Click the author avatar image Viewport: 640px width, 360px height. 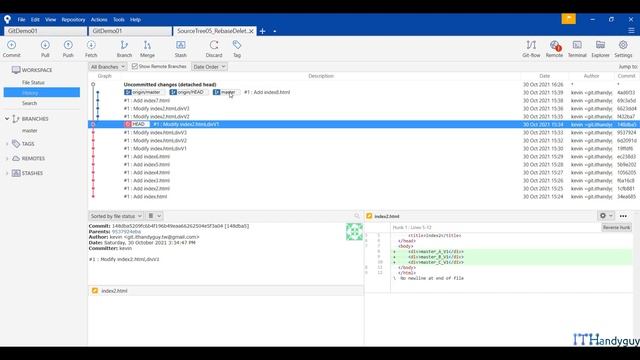(x=354, y=232)
